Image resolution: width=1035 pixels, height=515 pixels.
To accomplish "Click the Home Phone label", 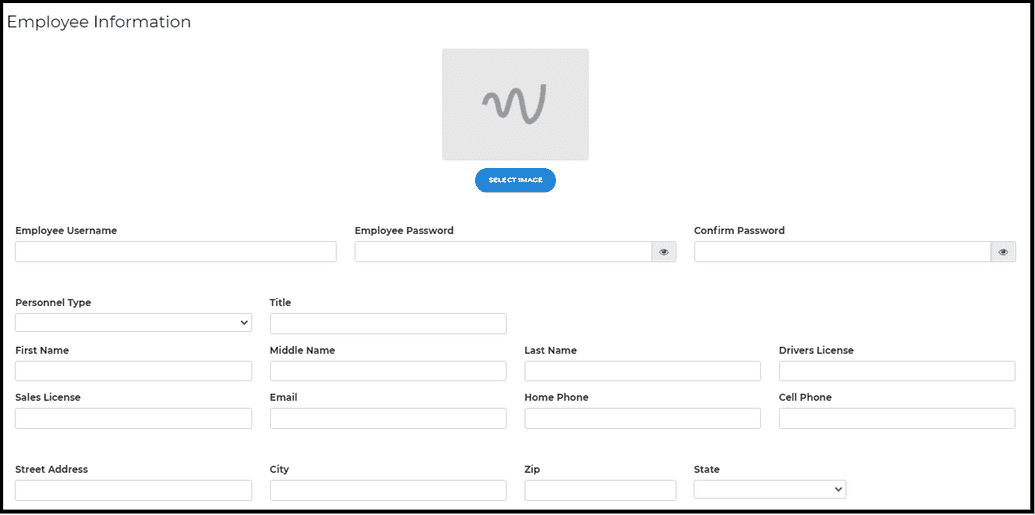I will point(556,397).
